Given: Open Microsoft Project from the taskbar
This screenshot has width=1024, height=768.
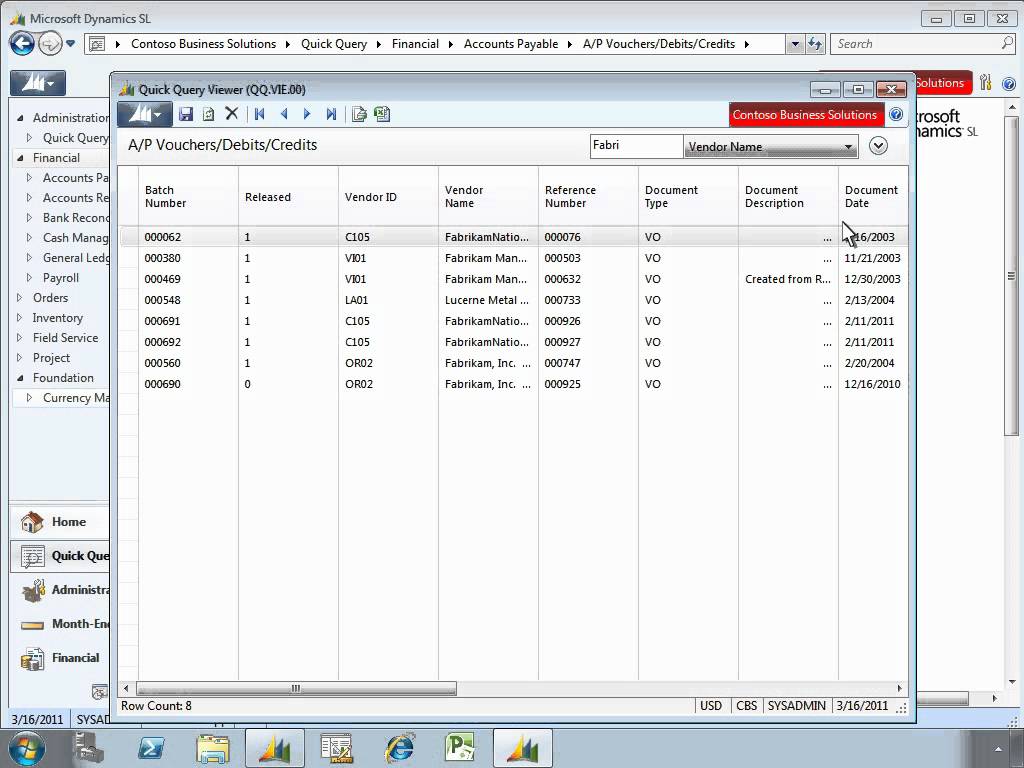Looking at the screenshot, I should pyautogui.click(x=460, y=748).
